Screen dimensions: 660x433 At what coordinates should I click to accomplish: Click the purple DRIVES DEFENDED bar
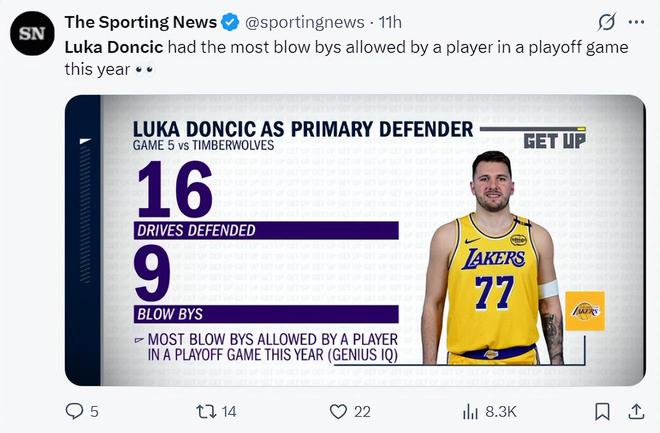coord(266,230)
